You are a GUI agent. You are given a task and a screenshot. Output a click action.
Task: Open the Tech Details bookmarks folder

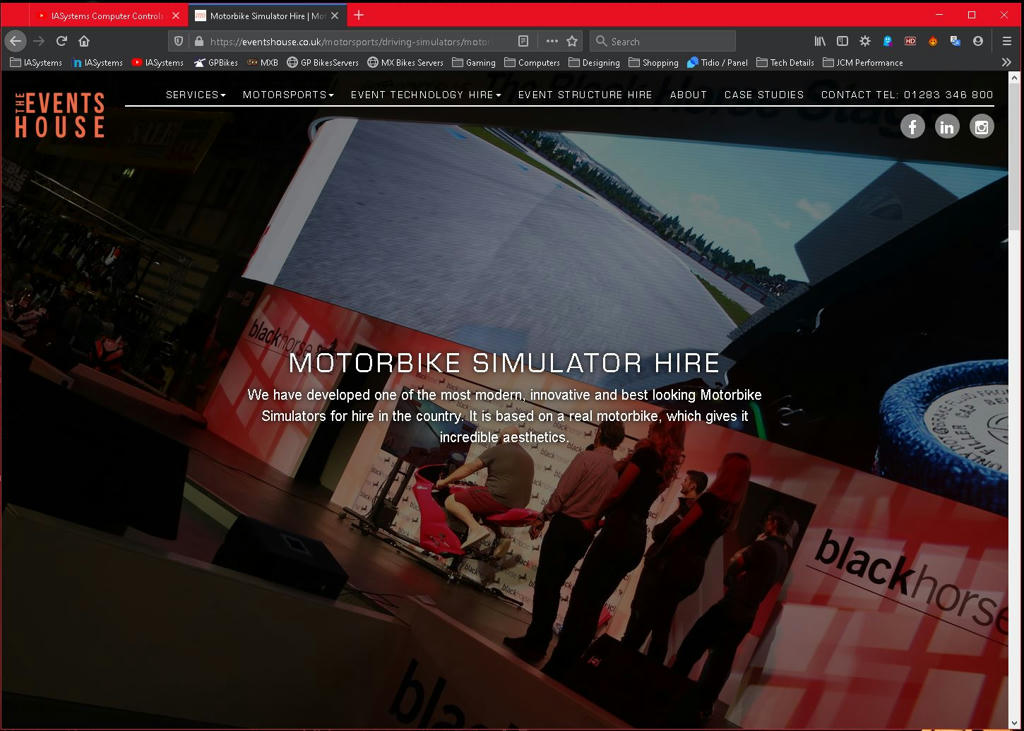pos(785,63)
